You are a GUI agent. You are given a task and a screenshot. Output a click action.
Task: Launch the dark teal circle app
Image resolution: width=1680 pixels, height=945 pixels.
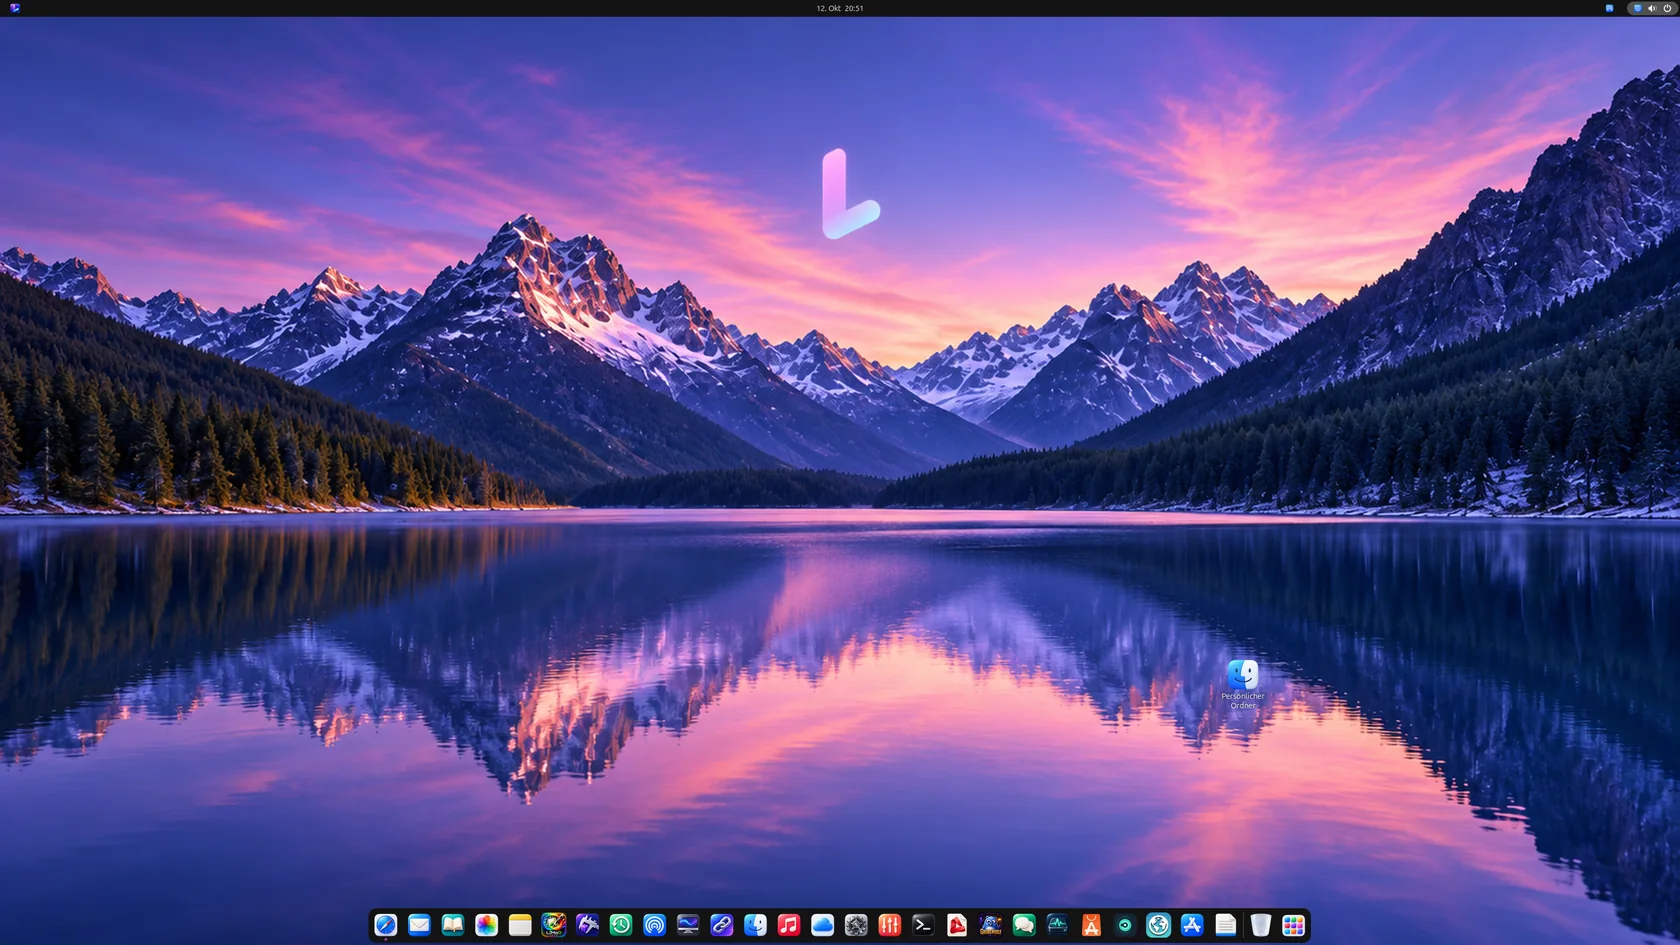click(1125, 925)
